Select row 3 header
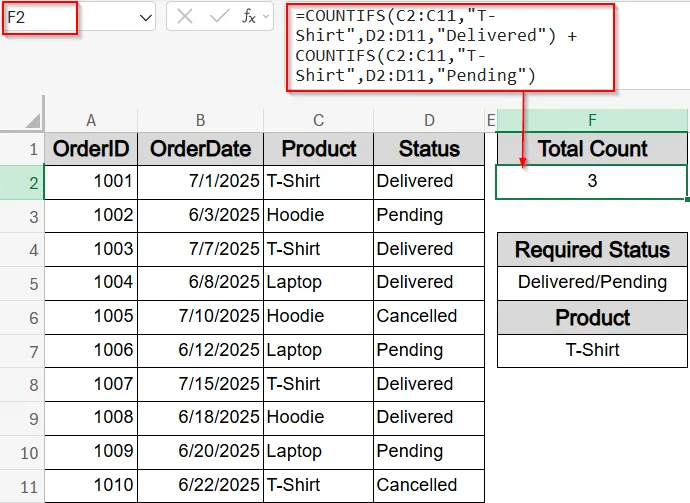 point(22,216)
